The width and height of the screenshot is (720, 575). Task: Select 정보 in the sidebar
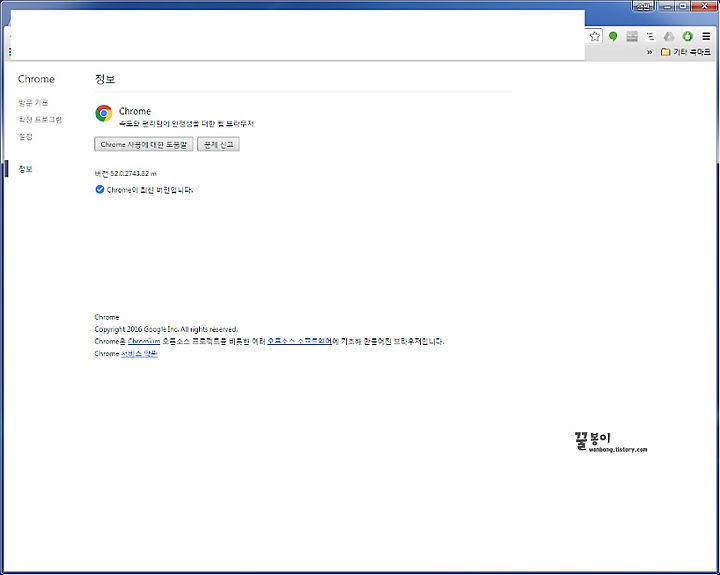click(25, 169)
